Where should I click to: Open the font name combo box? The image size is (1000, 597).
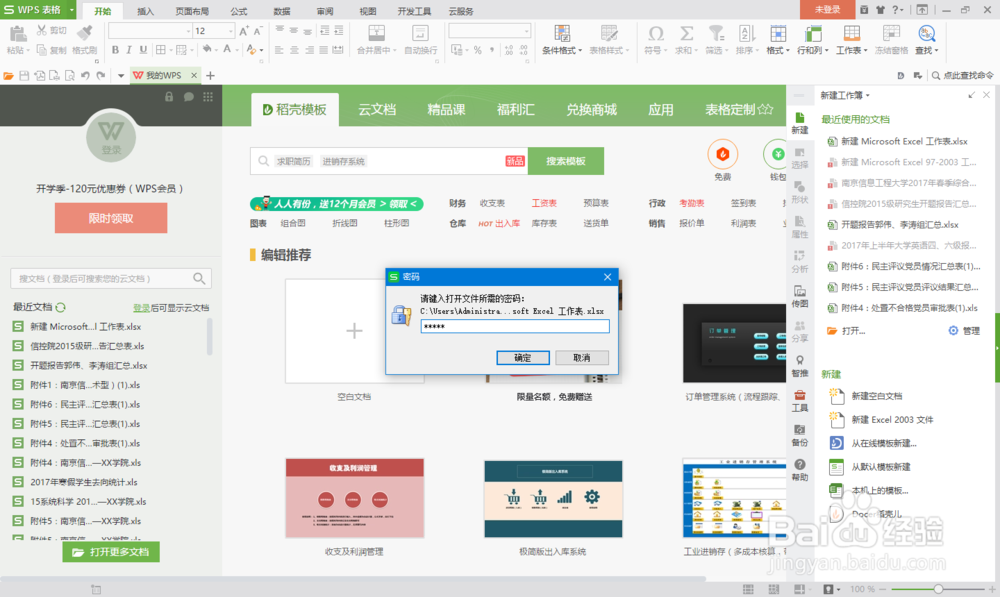tap(150, 31)
